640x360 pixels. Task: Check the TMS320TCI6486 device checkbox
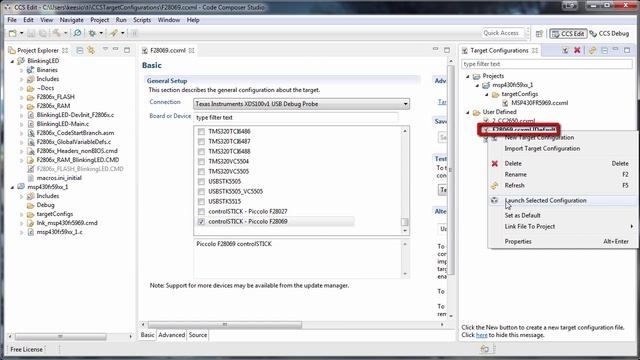click(x=201, y=131)
